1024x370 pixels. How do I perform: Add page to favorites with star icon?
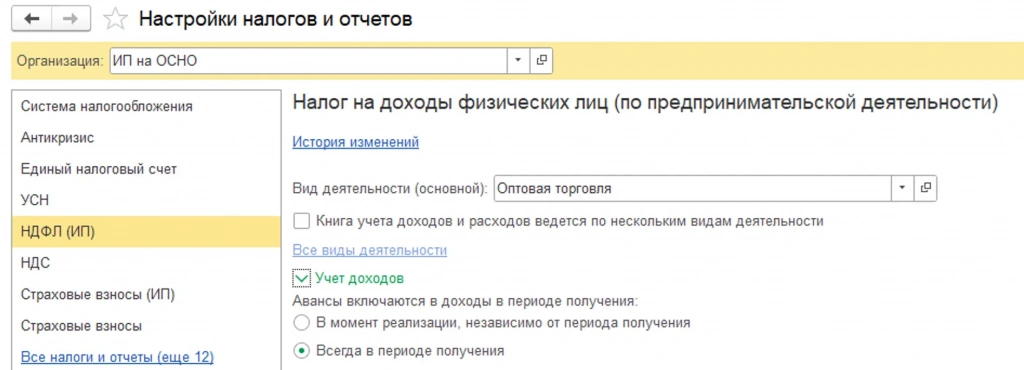pyautogui.click(x=116, y=20)
